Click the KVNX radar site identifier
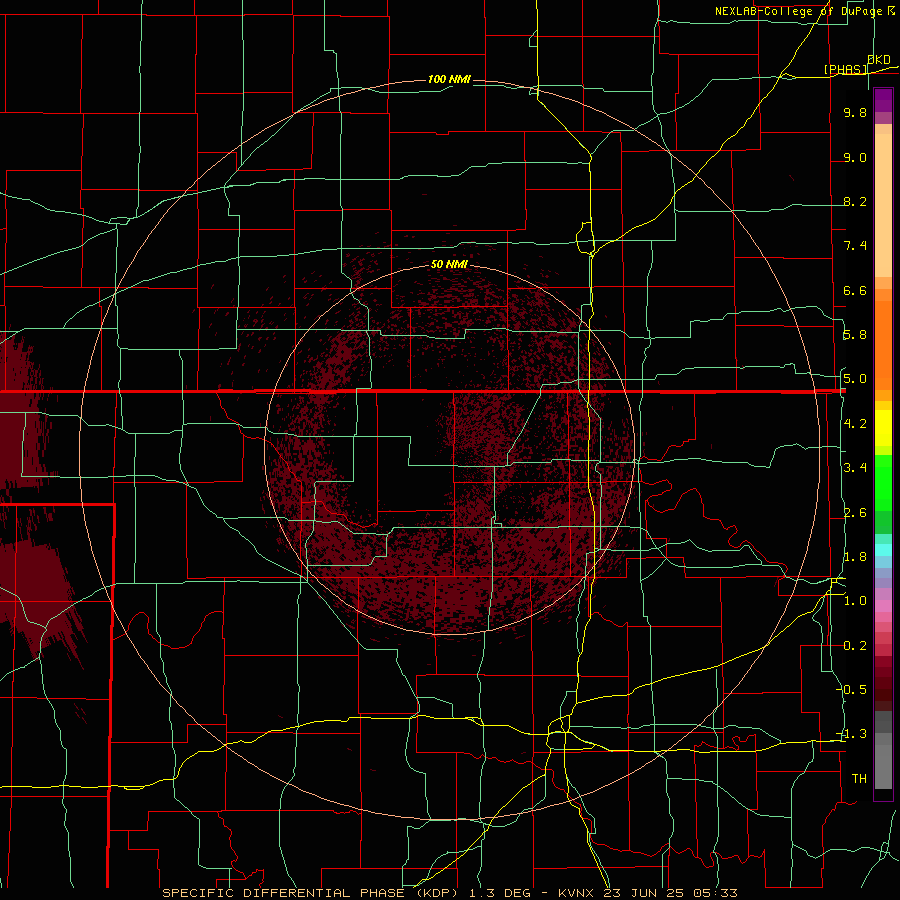Viewport: 900px width, 900px height. 577,893
